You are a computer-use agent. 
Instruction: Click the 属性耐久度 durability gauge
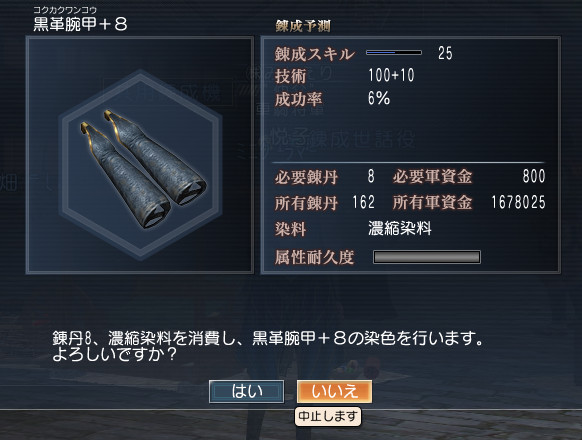point(427,257)
